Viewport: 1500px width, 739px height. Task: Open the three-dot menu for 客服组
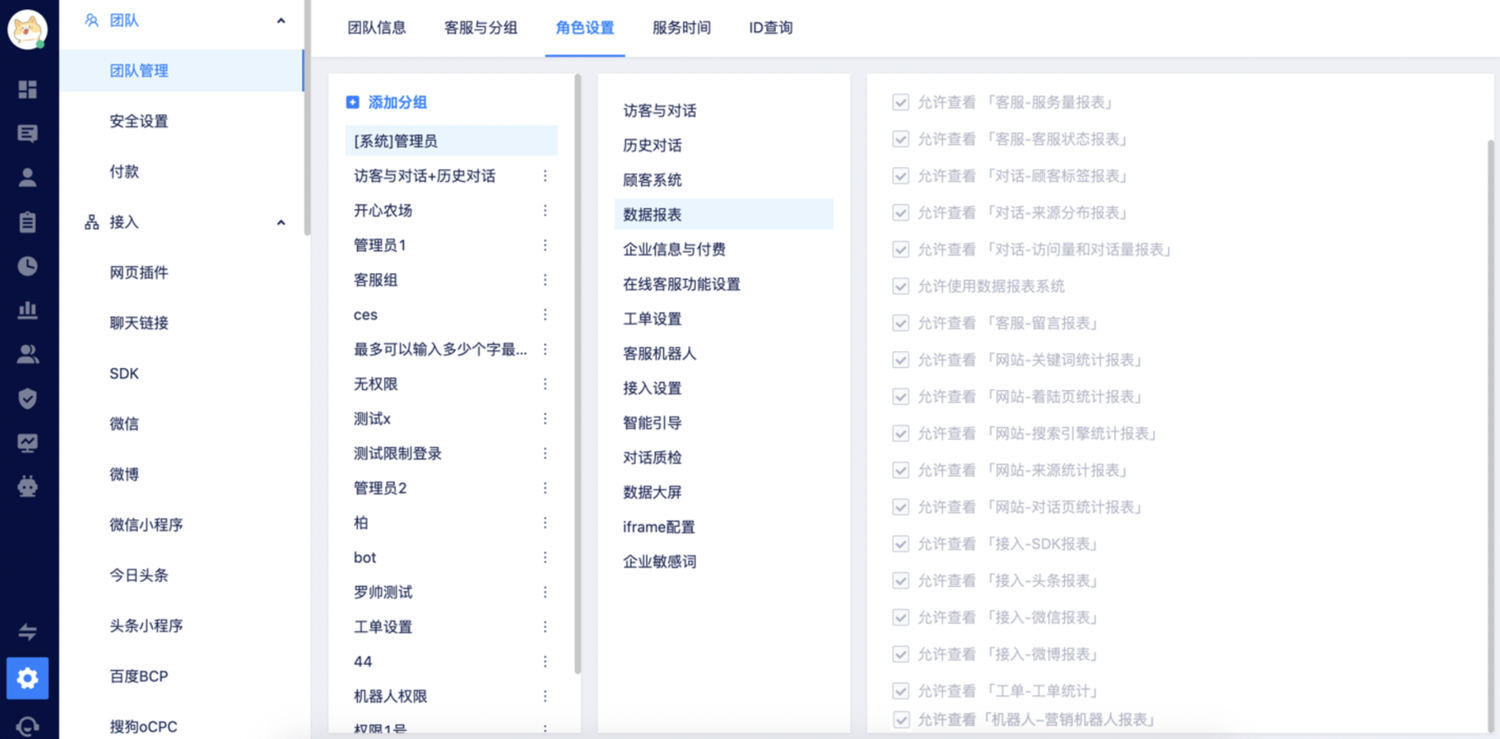point(545,280)
